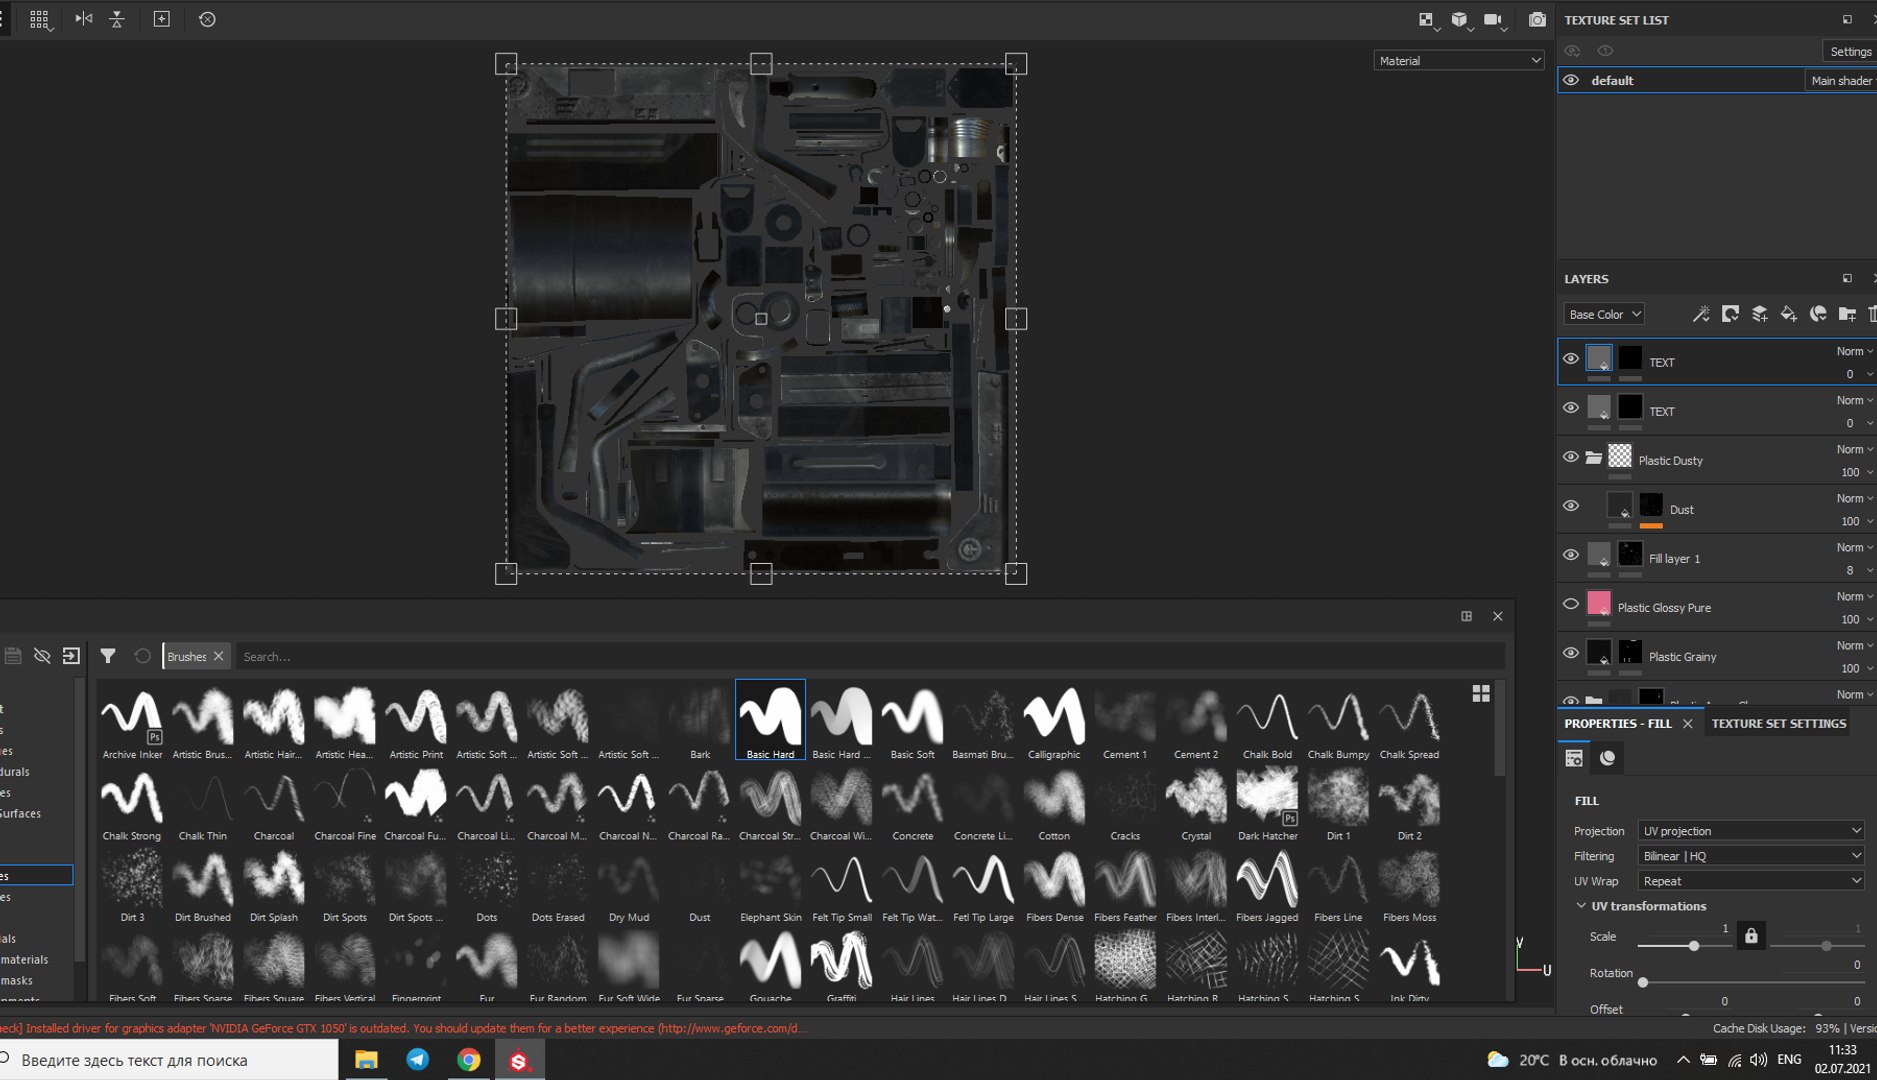Hide the Dust layer
This screenshot has width=1877, height=1080.
pyautogui.click(x=1571, y=505)
